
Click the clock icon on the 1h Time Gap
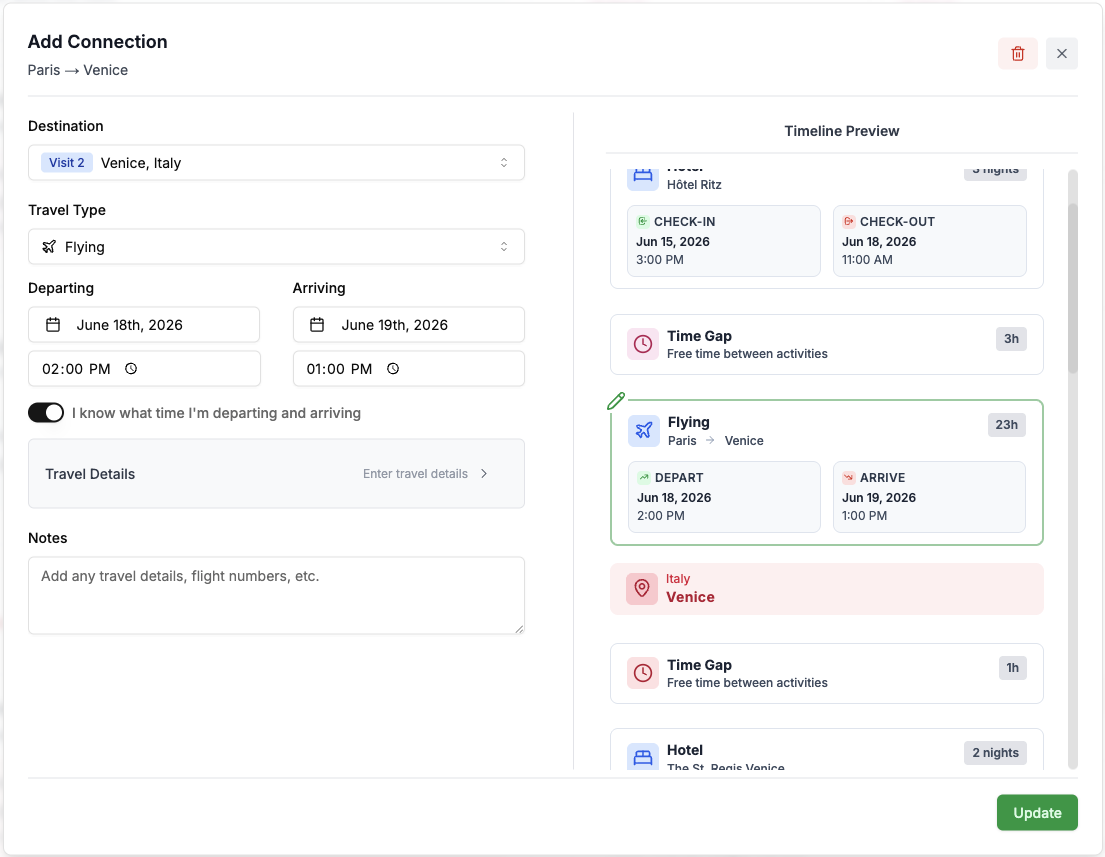[x=643, y=673]
